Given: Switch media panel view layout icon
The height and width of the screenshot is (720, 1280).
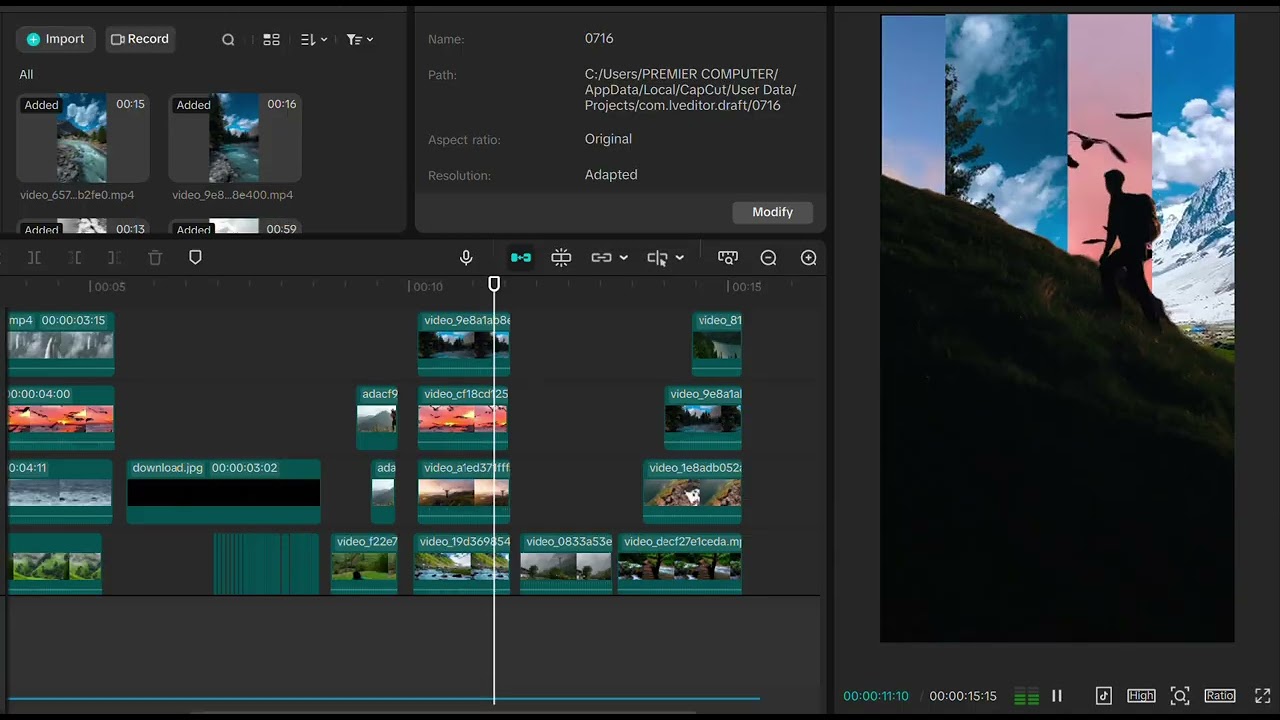Looking at the screenshot, I should point(271,40).
